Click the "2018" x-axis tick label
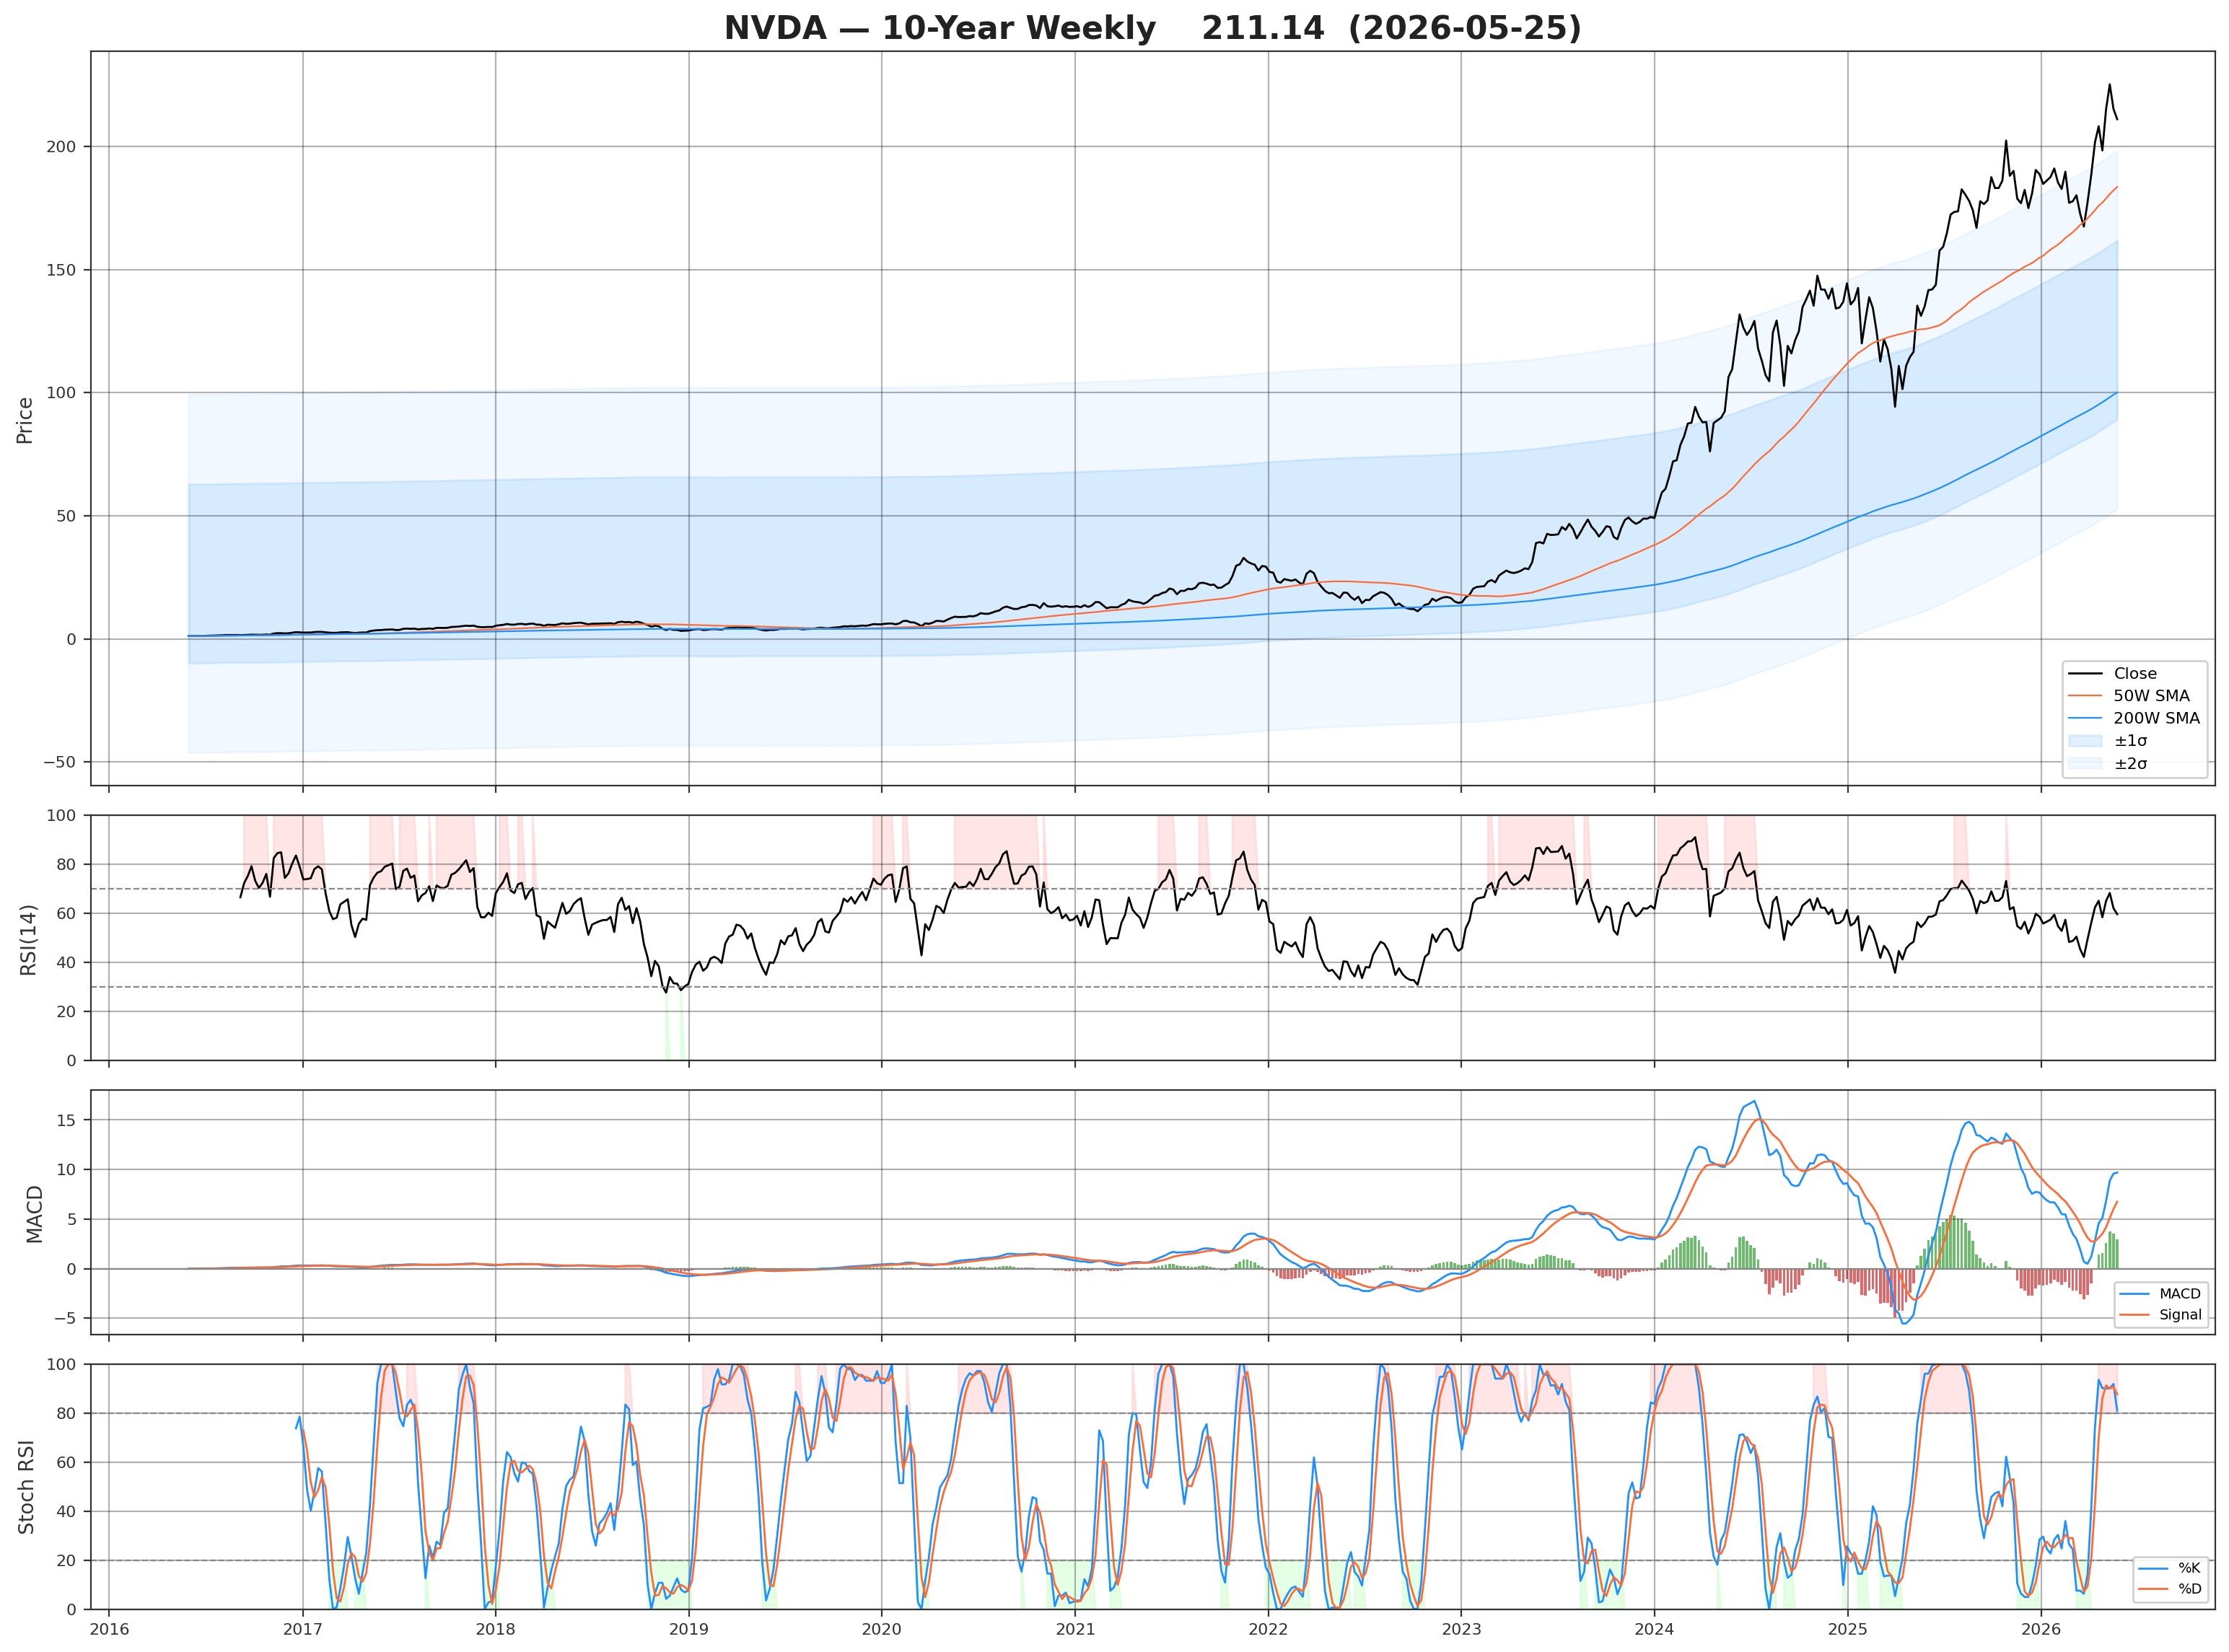This screenshot has width=2229, height=1652. click(x=495, y=1629)
